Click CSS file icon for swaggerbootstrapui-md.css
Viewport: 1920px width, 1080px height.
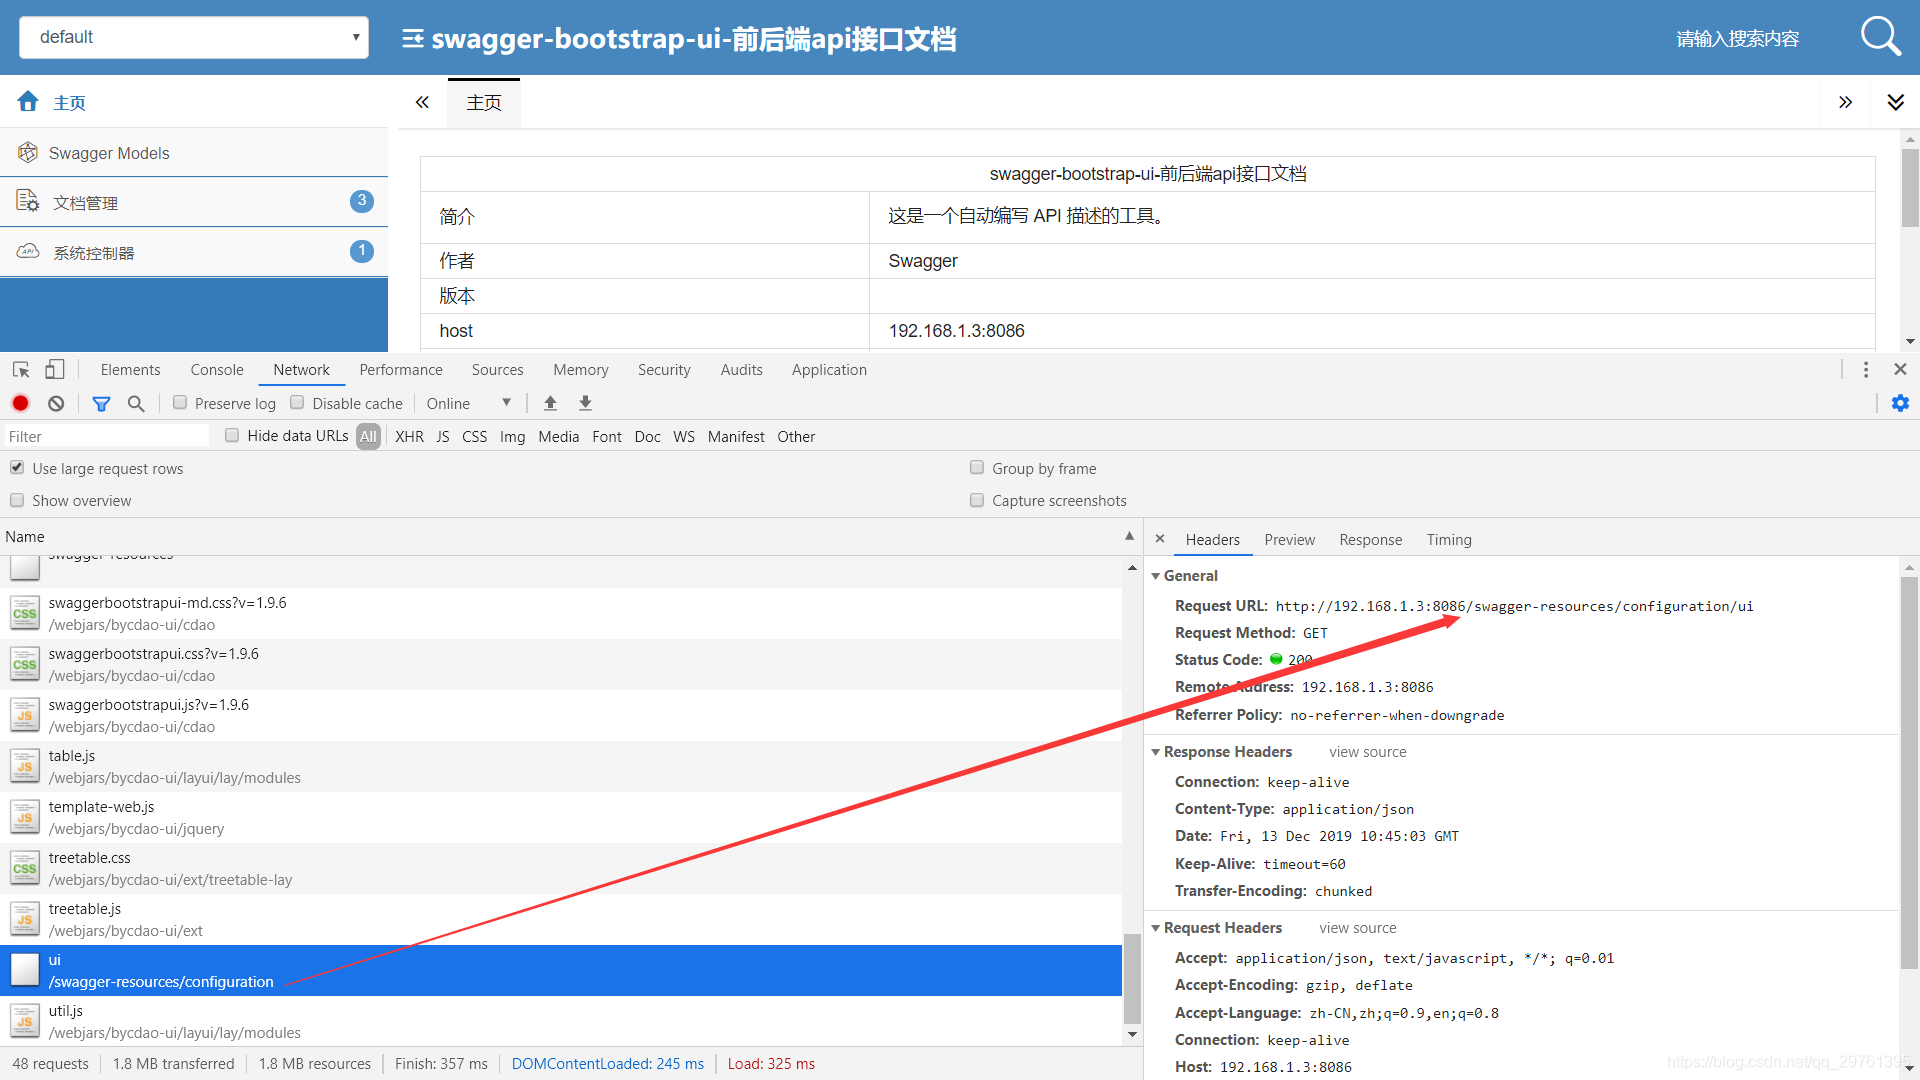[x=25, y=613]
